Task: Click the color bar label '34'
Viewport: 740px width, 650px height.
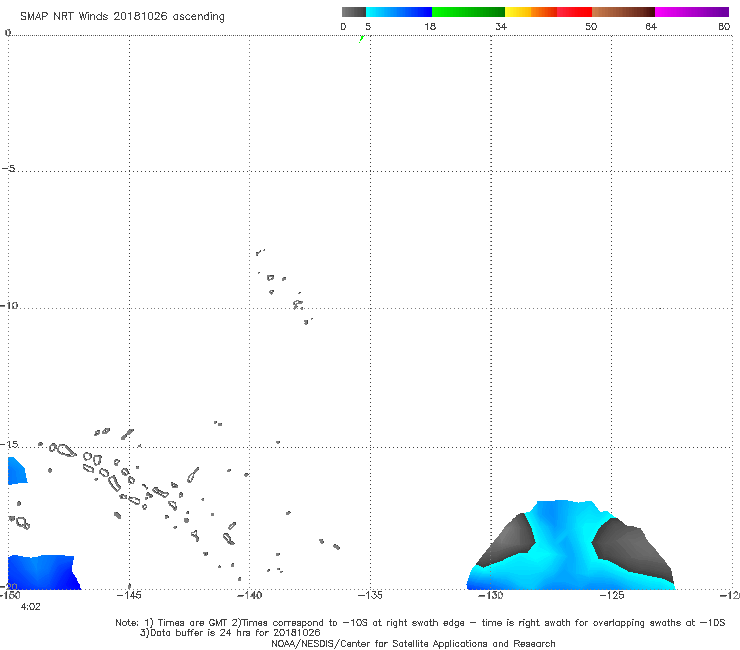Action: point(501,27)
